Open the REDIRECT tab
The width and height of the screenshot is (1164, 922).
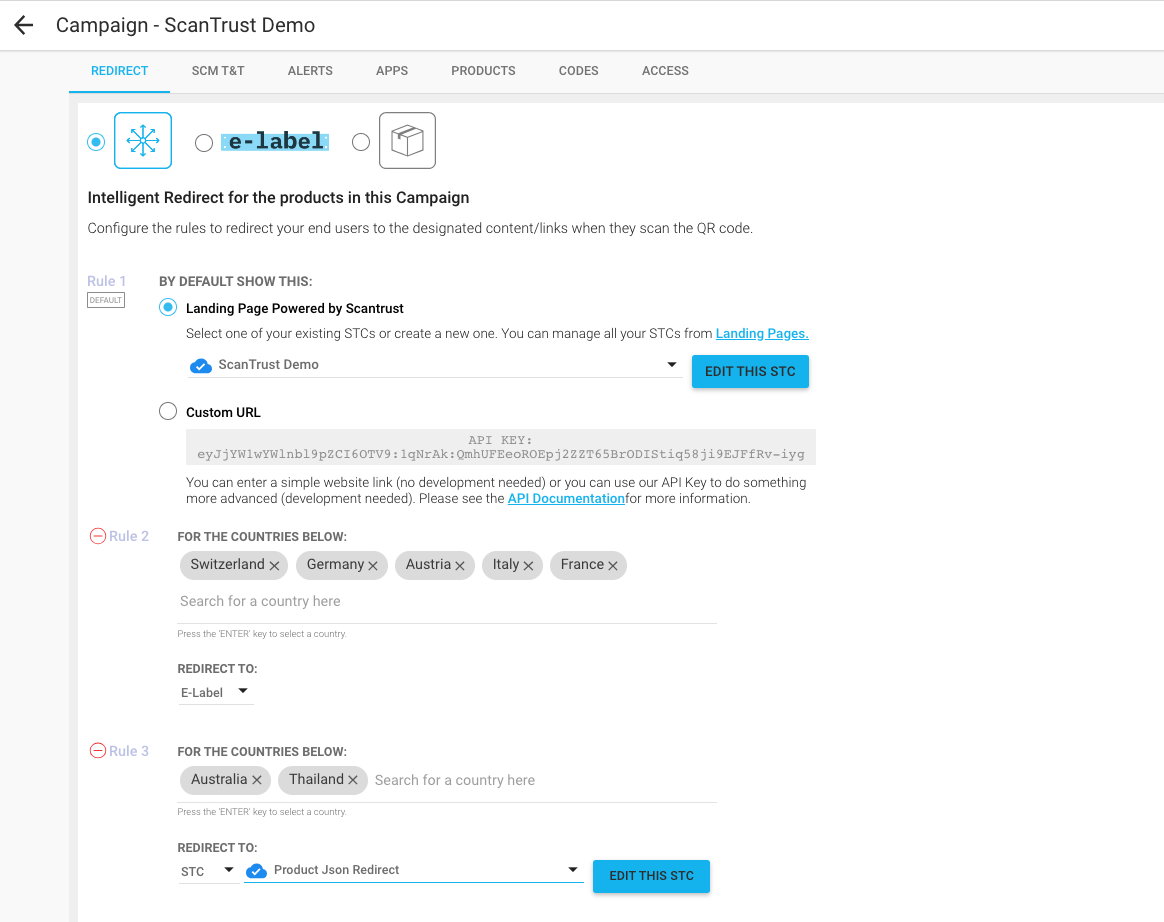[x=120, y=71]
